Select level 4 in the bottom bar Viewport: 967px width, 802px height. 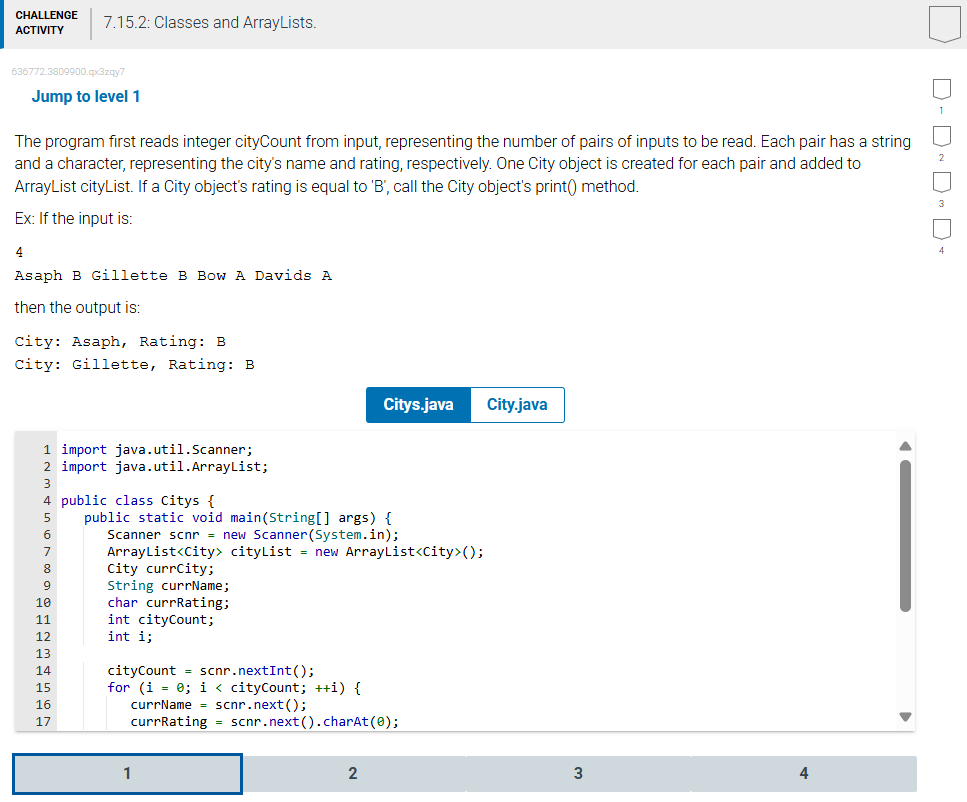pos(804,773)
